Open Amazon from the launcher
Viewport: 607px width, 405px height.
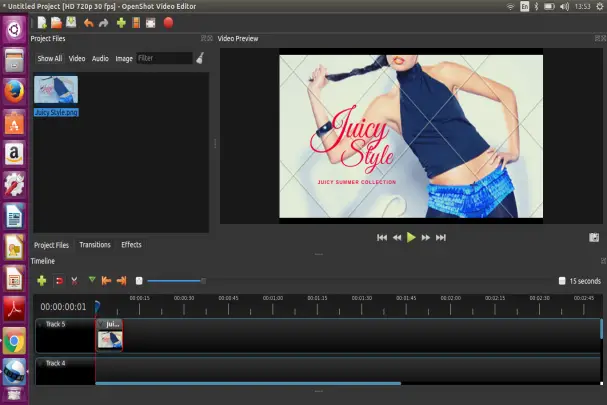pyautogui.click(x=14, y=154)
